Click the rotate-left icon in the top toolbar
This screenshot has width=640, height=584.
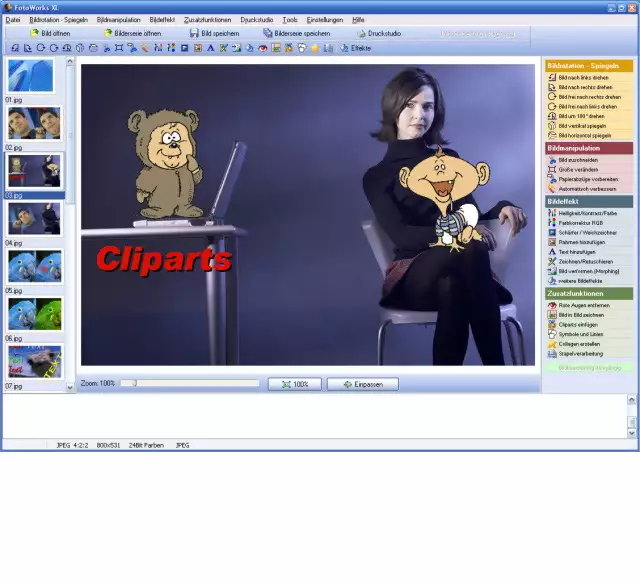(x=15, y=48)
